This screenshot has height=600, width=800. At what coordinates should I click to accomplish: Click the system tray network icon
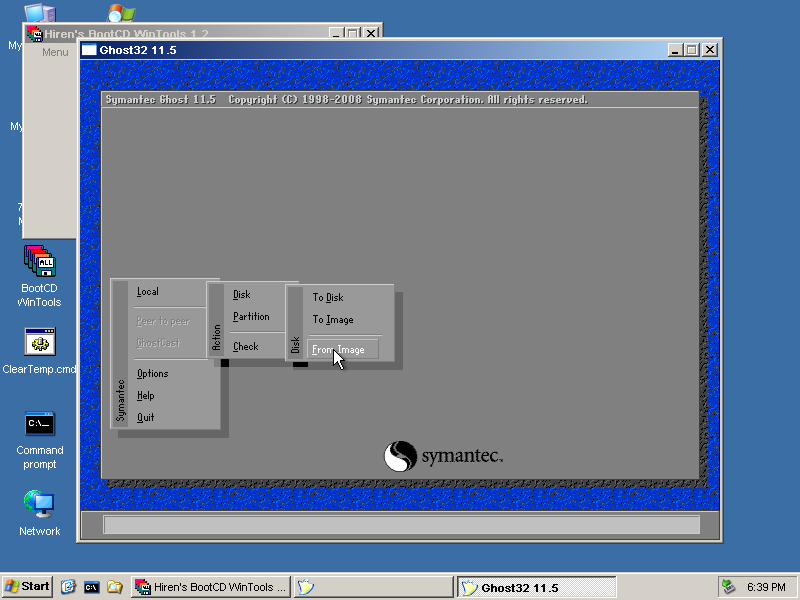pyautogui.click(x=728, y=587)
